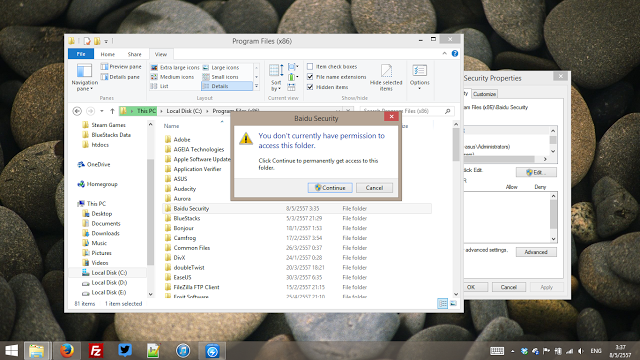Select the Large icons layout

tap(221, 67)
